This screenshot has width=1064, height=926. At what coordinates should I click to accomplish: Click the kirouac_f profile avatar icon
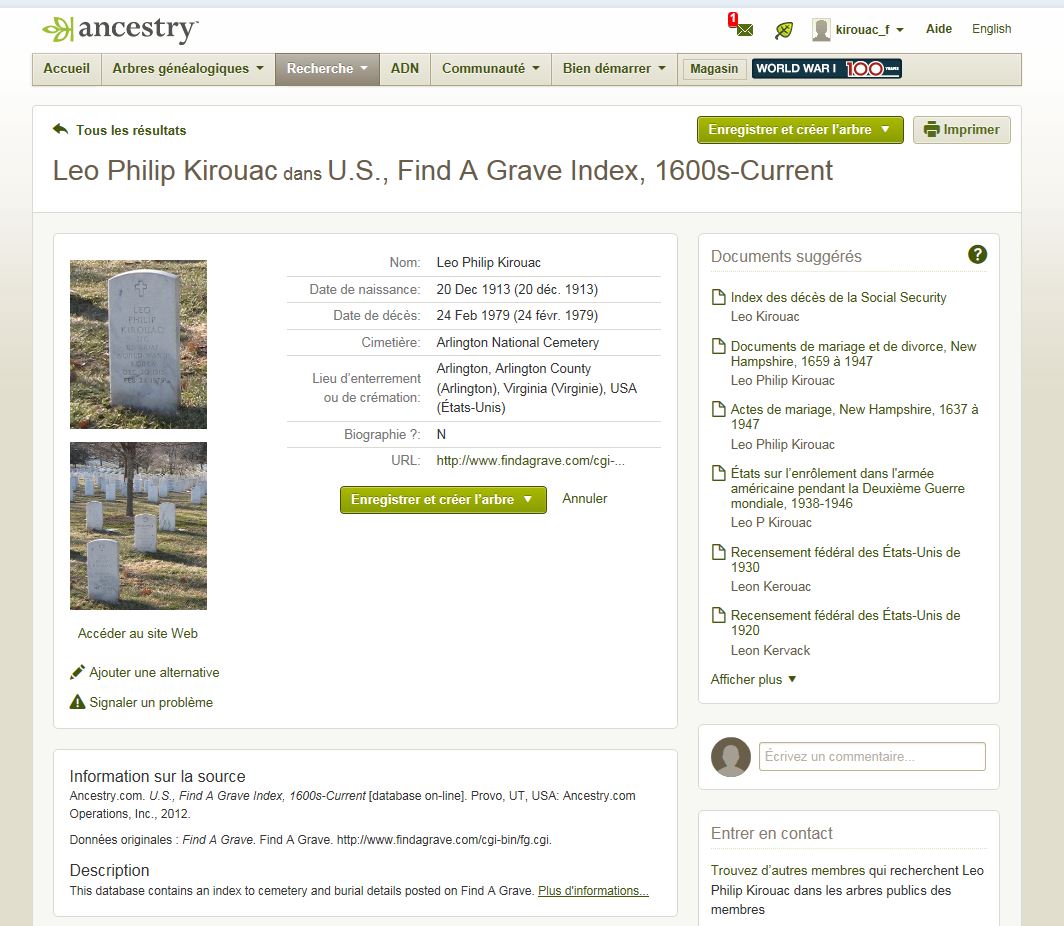(x=821, y=30)
